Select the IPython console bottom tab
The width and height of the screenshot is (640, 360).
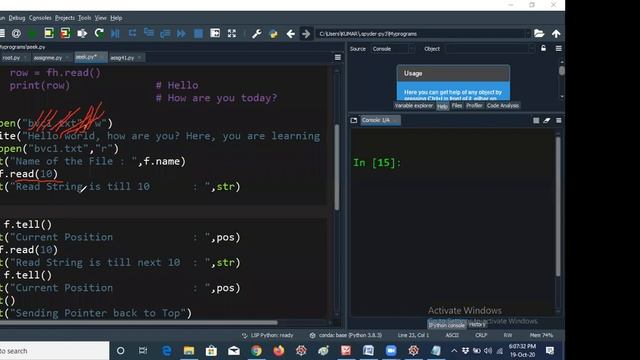[447, 325]
